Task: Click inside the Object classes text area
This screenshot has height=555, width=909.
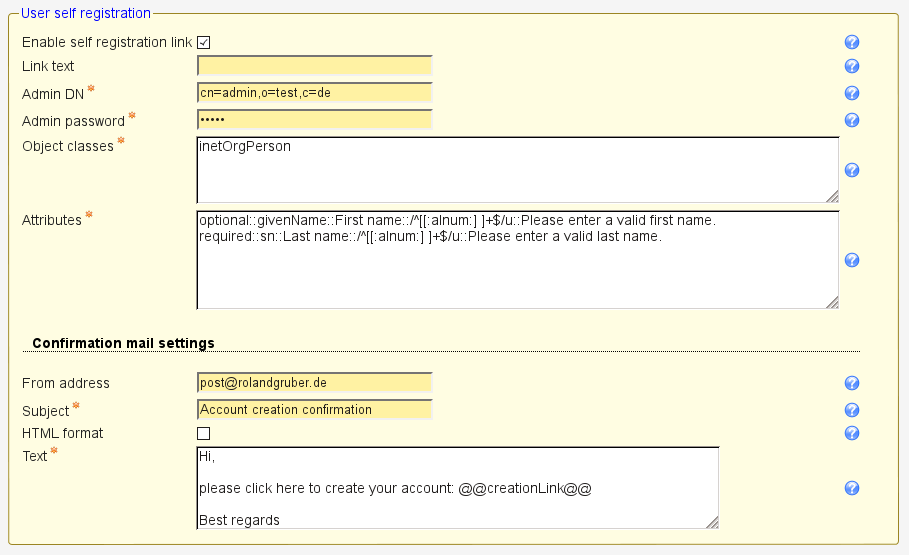Action: point(517,170)
